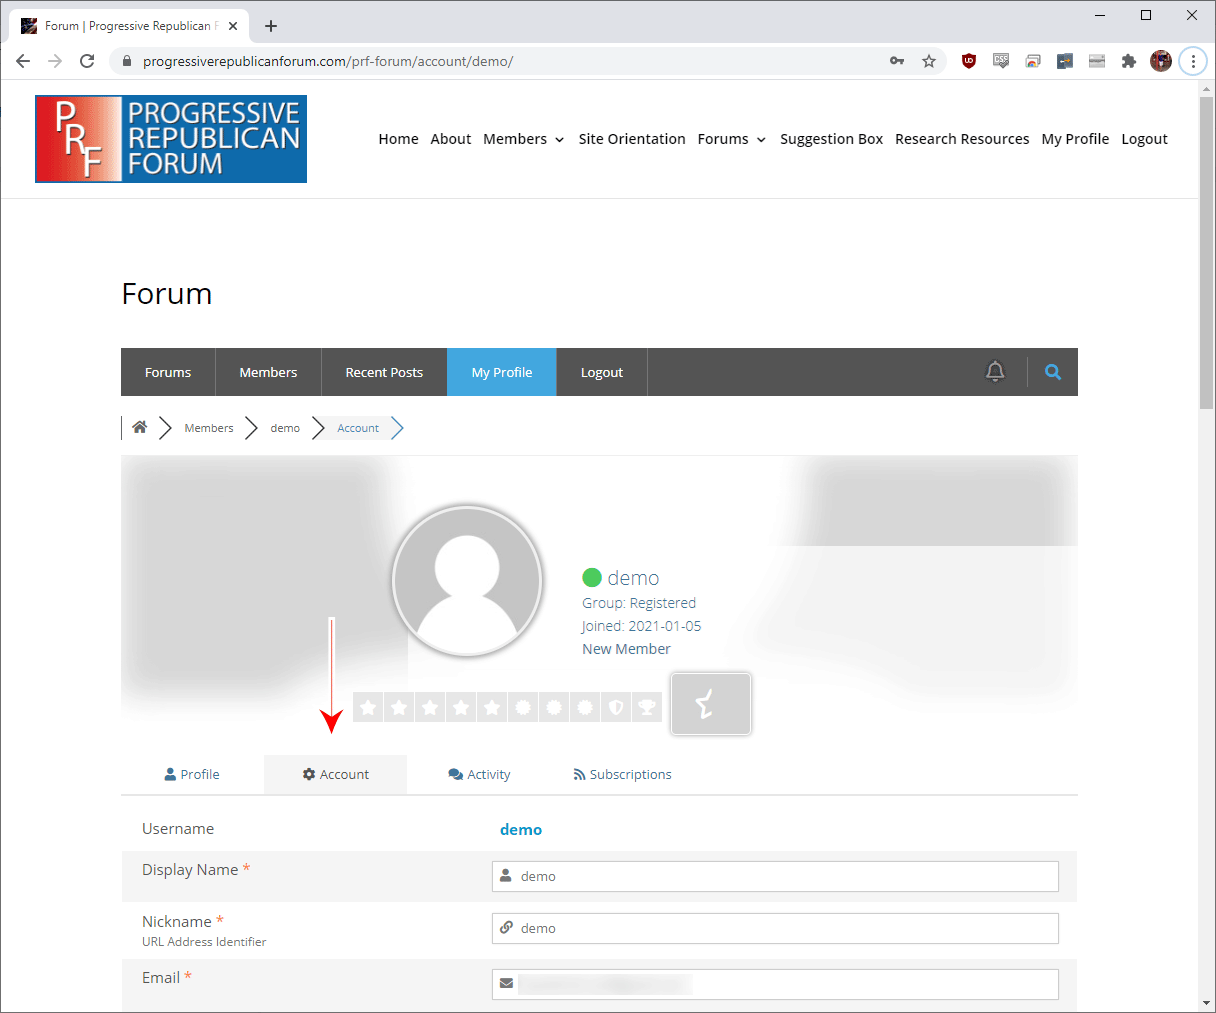
Task: Open the Activity tab
Action: (x=480, y=775)
